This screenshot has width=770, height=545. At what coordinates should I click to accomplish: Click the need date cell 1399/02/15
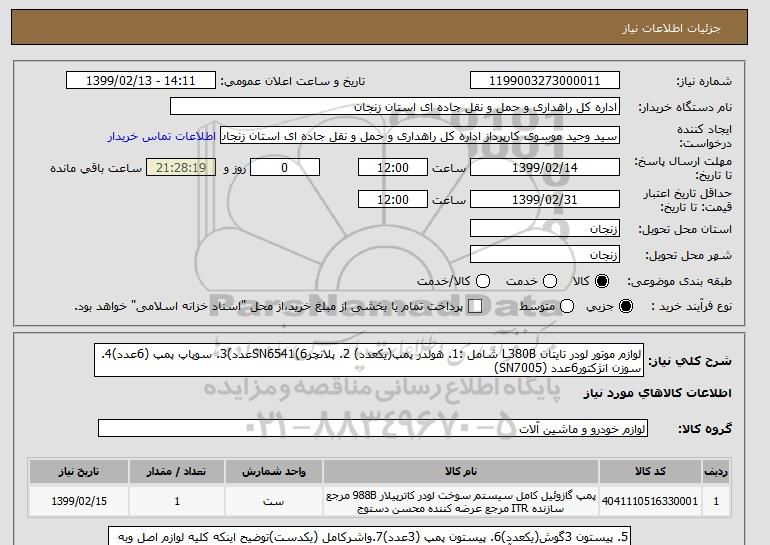pos(79,501)
